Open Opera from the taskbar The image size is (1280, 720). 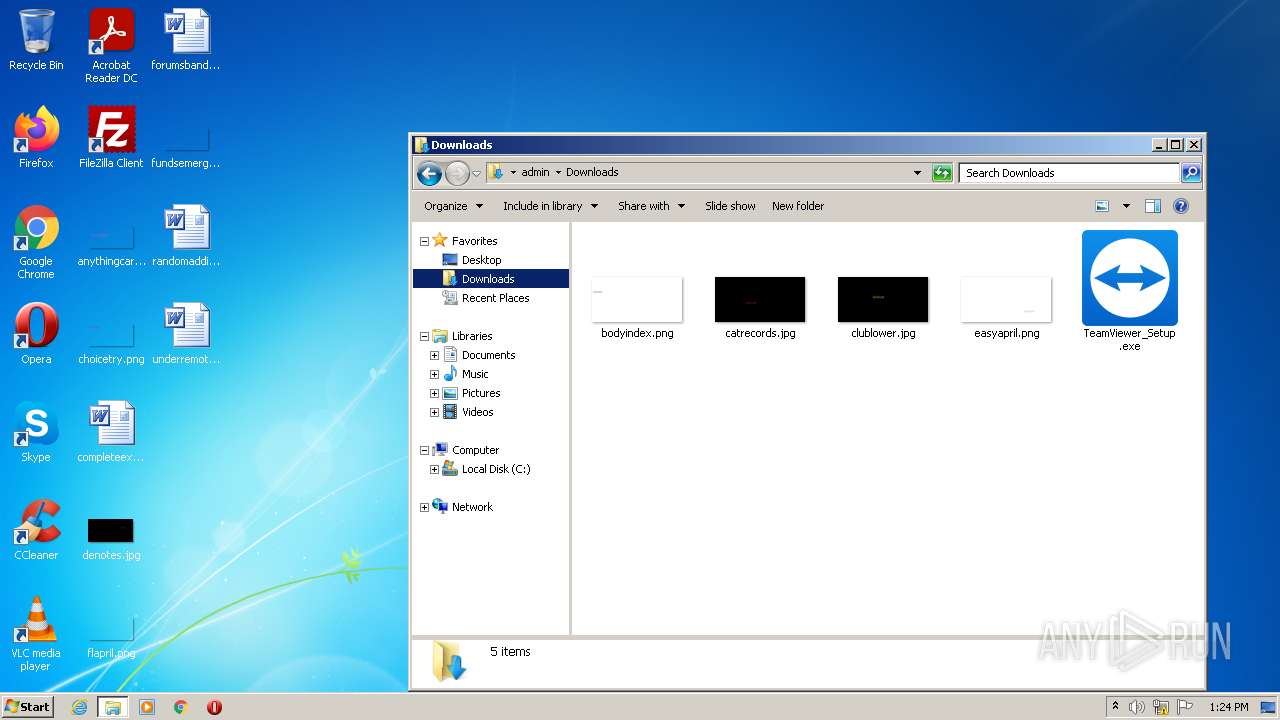point(214,707)
